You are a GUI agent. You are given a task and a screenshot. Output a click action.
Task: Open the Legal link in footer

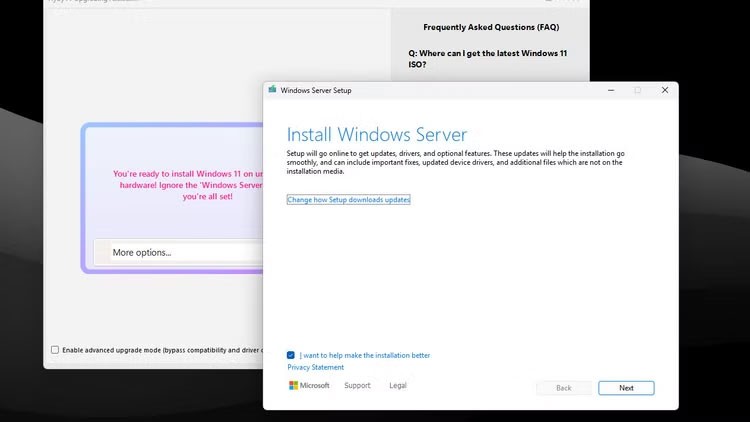(x=397, y=385)
